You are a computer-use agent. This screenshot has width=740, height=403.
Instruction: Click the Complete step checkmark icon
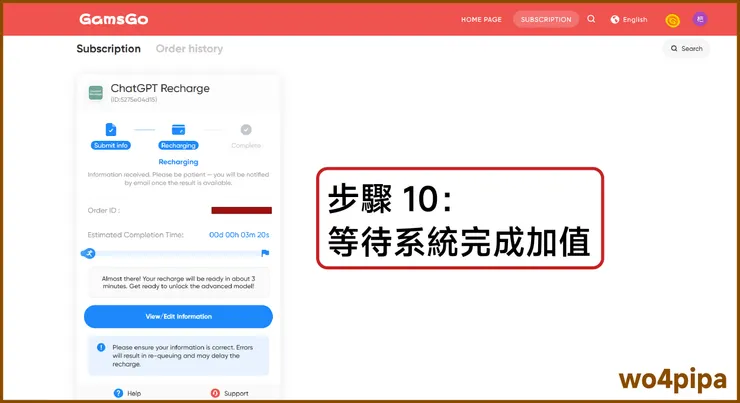pos(246,129)
